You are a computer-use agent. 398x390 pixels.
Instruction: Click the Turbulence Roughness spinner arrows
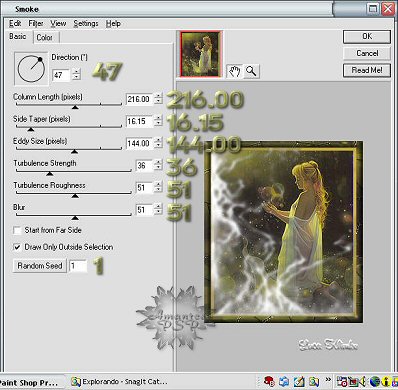coord(158,187)
